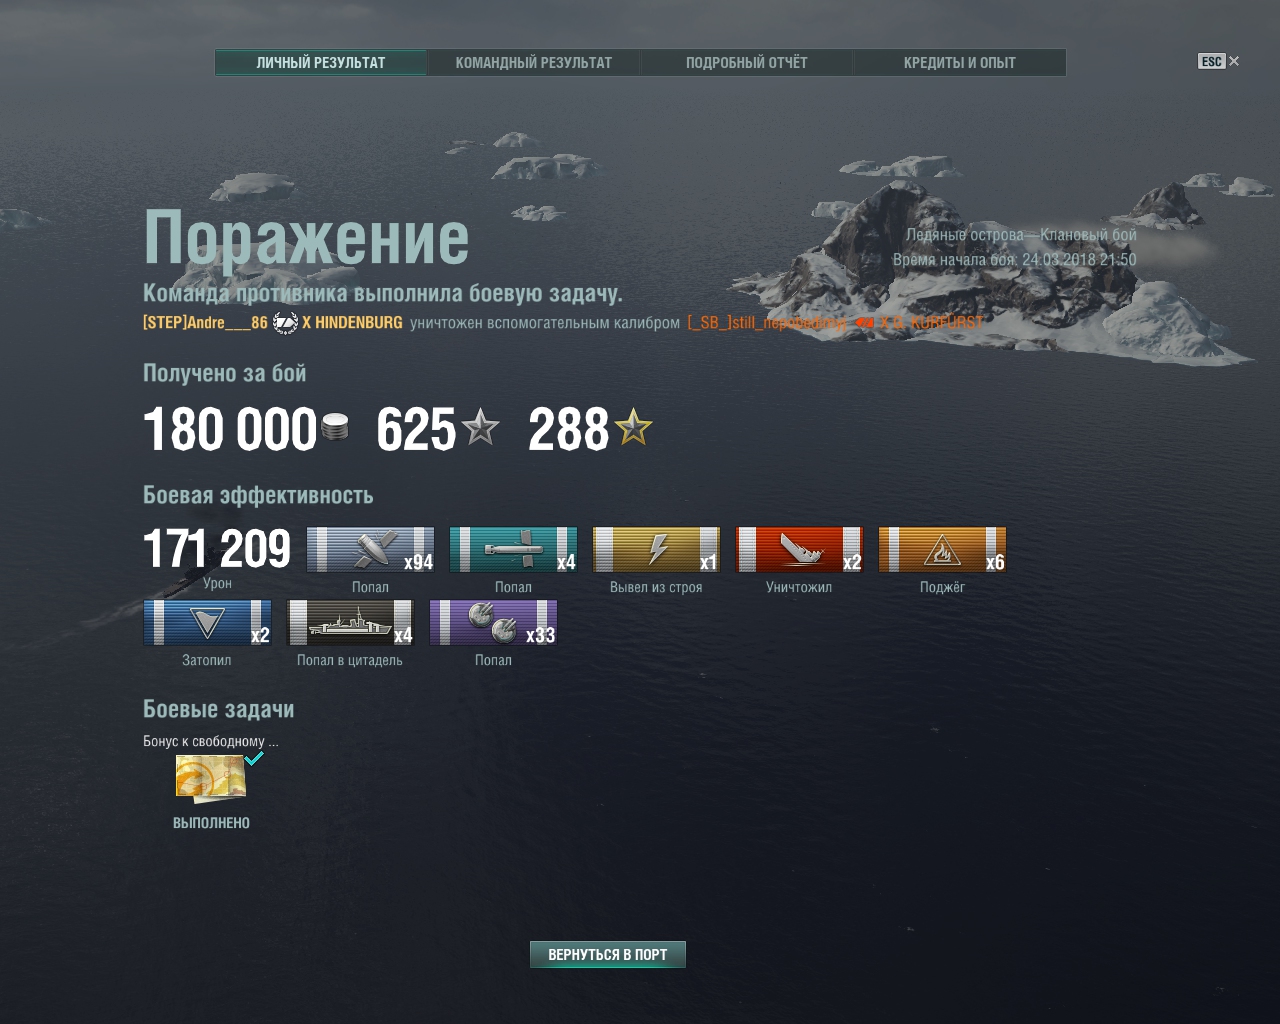Click the Hindenburg cruiser class icon
The image size is (1280, 1024).
285,322
